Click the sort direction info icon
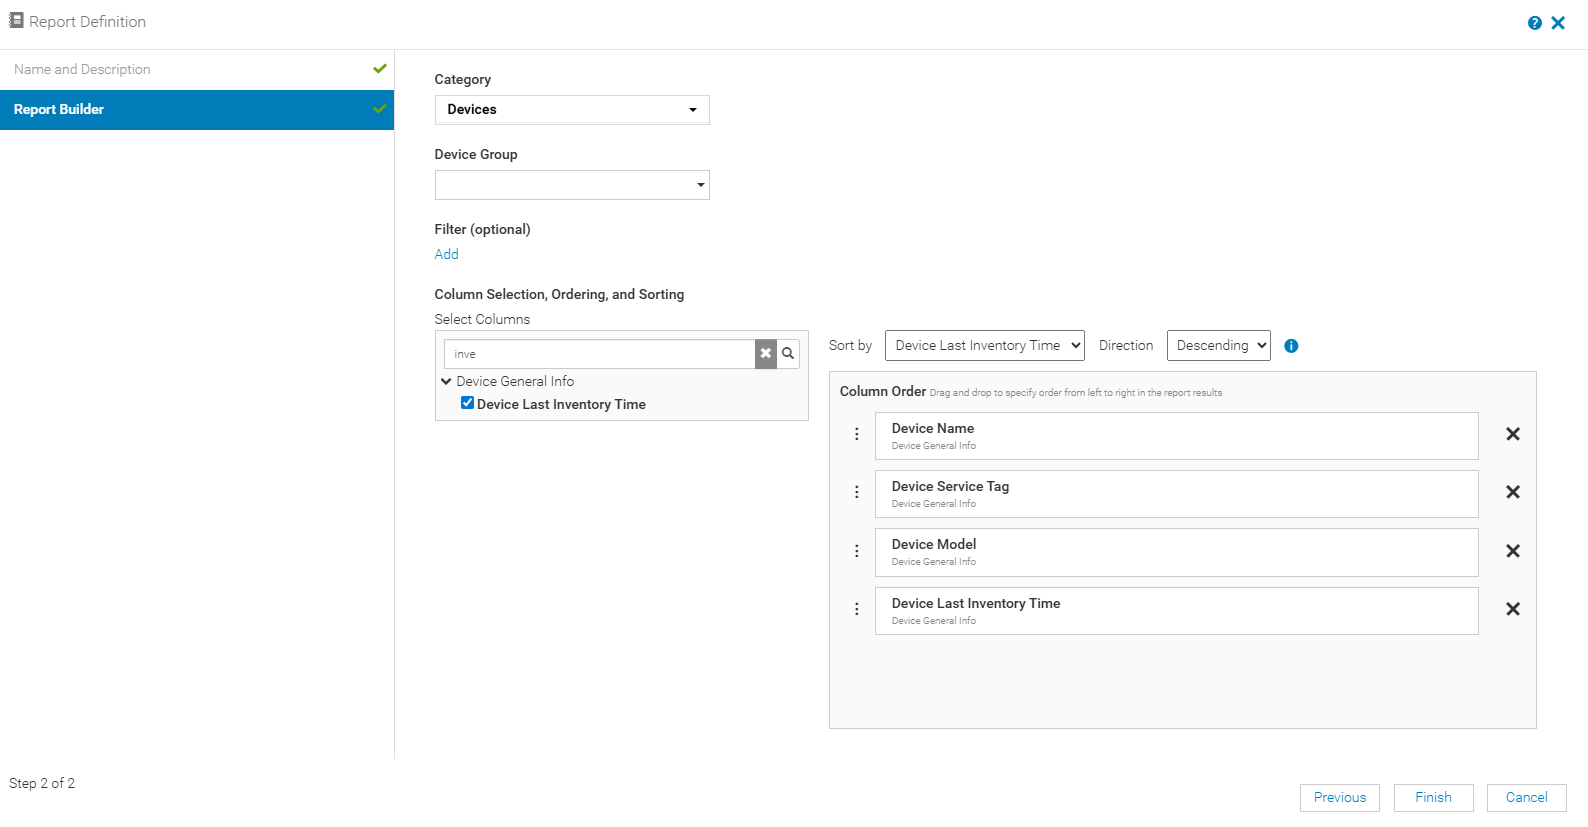The height and width of the screenshot is (827, 1588). tap(1291, 346)
